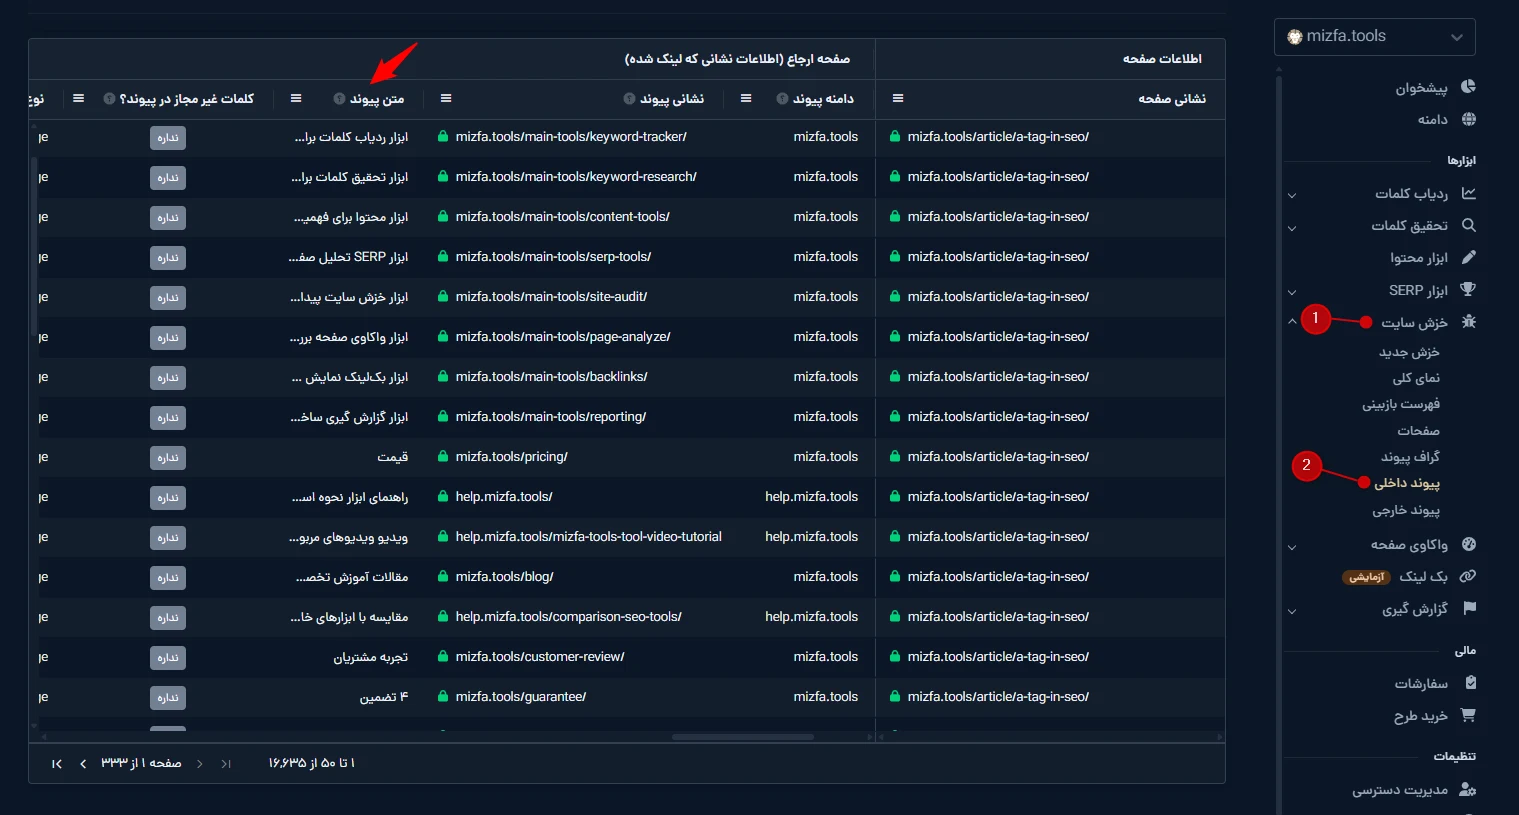Open column menu for متن پیوند header

click(296, 98)
